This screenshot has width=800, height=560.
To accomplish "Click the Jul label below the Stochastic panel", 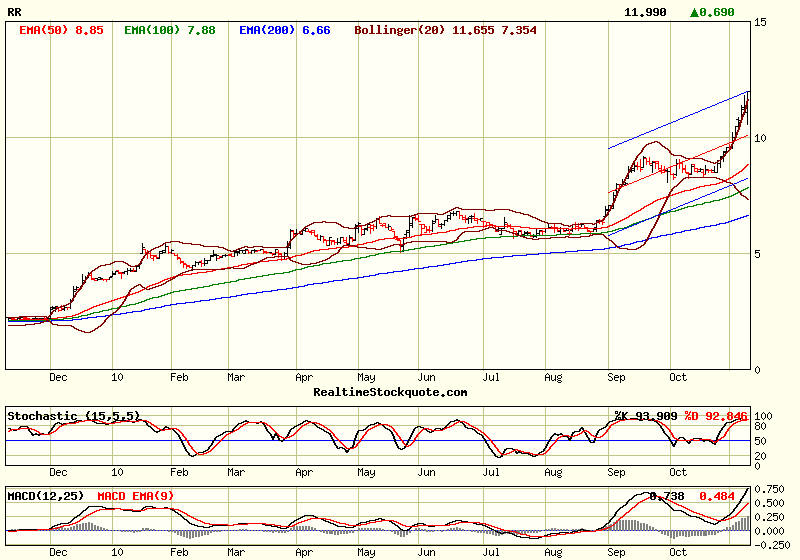I will 491,470.
